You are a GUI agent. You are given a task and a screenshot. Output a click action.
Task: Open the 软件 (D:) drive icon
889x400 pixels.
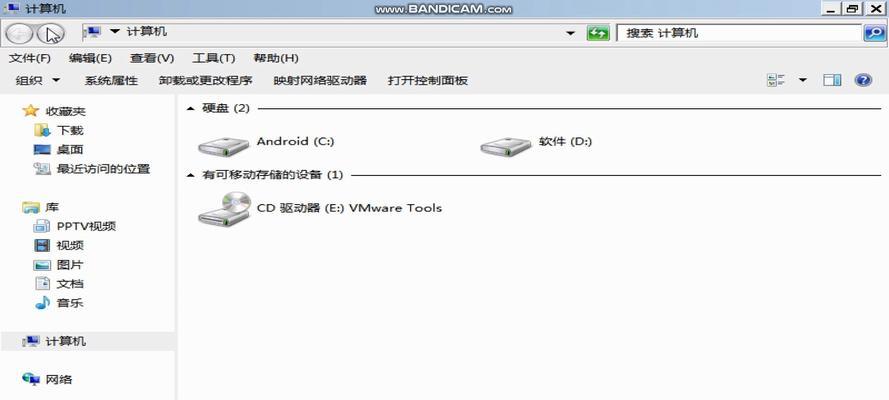click(506, 147)
